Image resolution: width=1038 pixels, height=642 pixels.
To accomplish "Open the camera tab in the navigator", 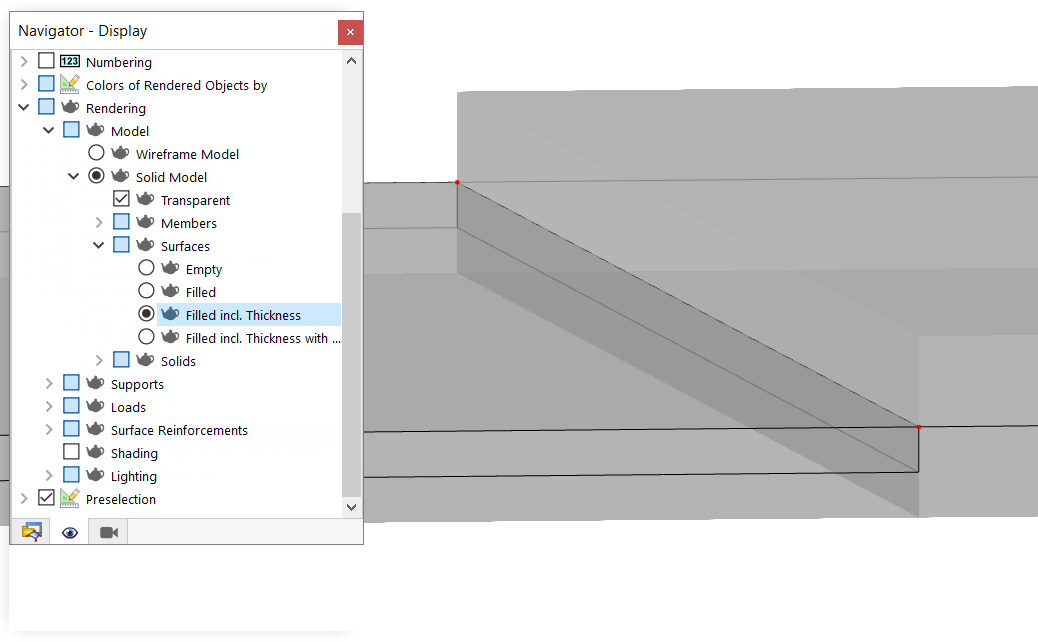I will 109,532.
